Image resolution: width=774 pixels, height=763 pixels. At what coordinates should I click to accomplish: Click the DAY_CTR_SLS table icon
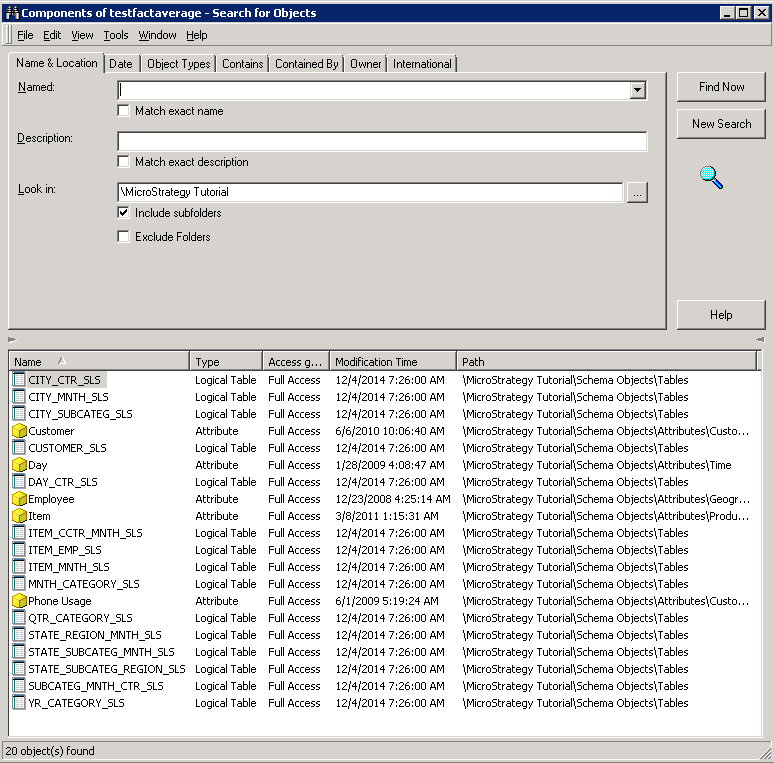coord(19,482)
